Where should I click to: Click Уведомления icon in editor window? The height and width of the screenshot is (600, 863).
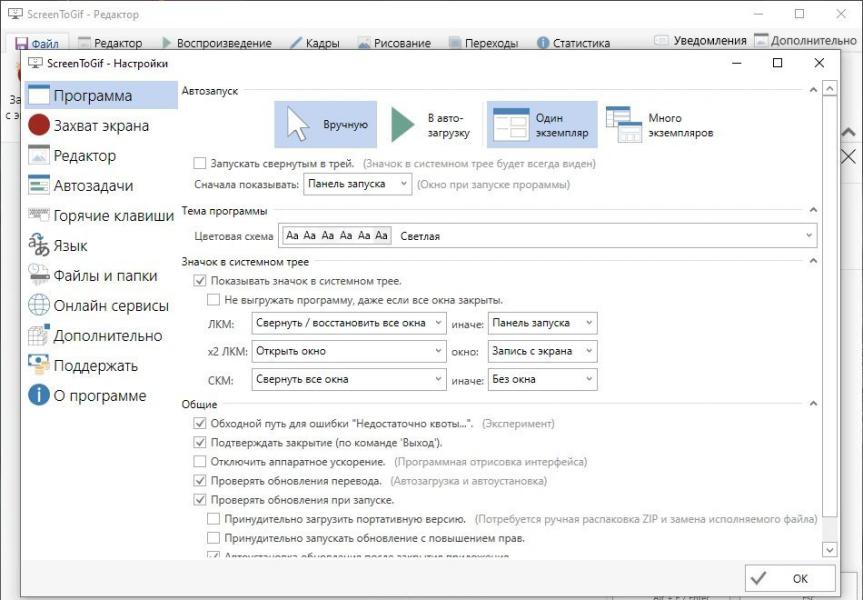click(661, 40)
